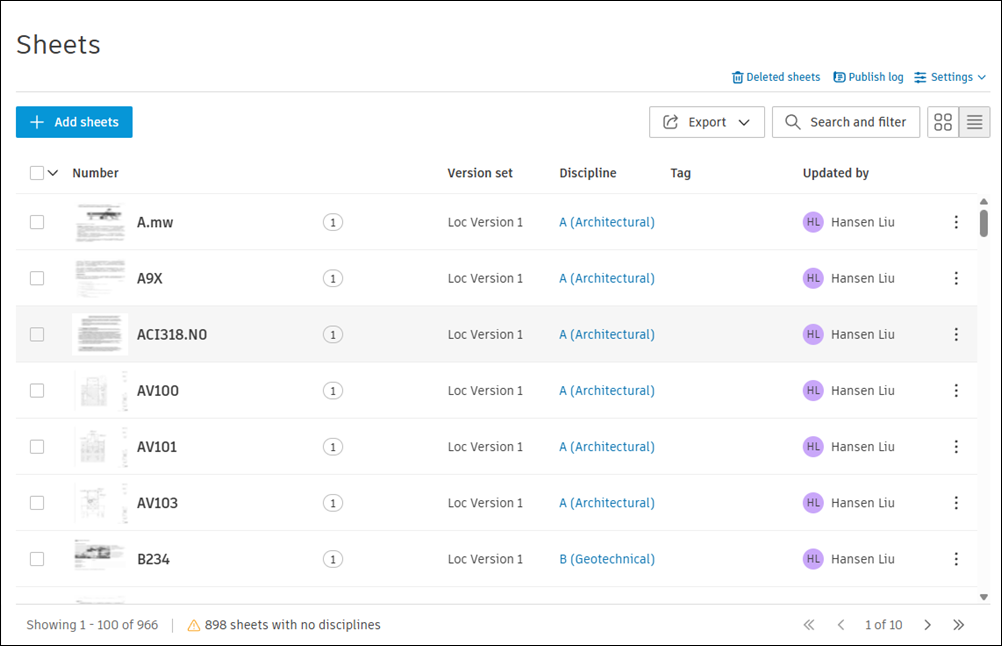
Task: Open the Settings dropdown
Action: pyautogui.click(x=950, y=77)
